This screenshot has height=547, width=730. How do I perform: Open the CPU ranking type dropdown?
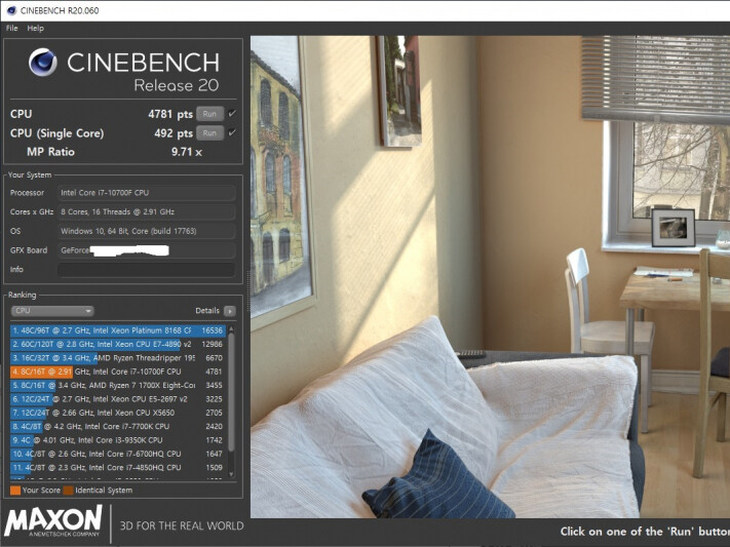tap(52, 311)
